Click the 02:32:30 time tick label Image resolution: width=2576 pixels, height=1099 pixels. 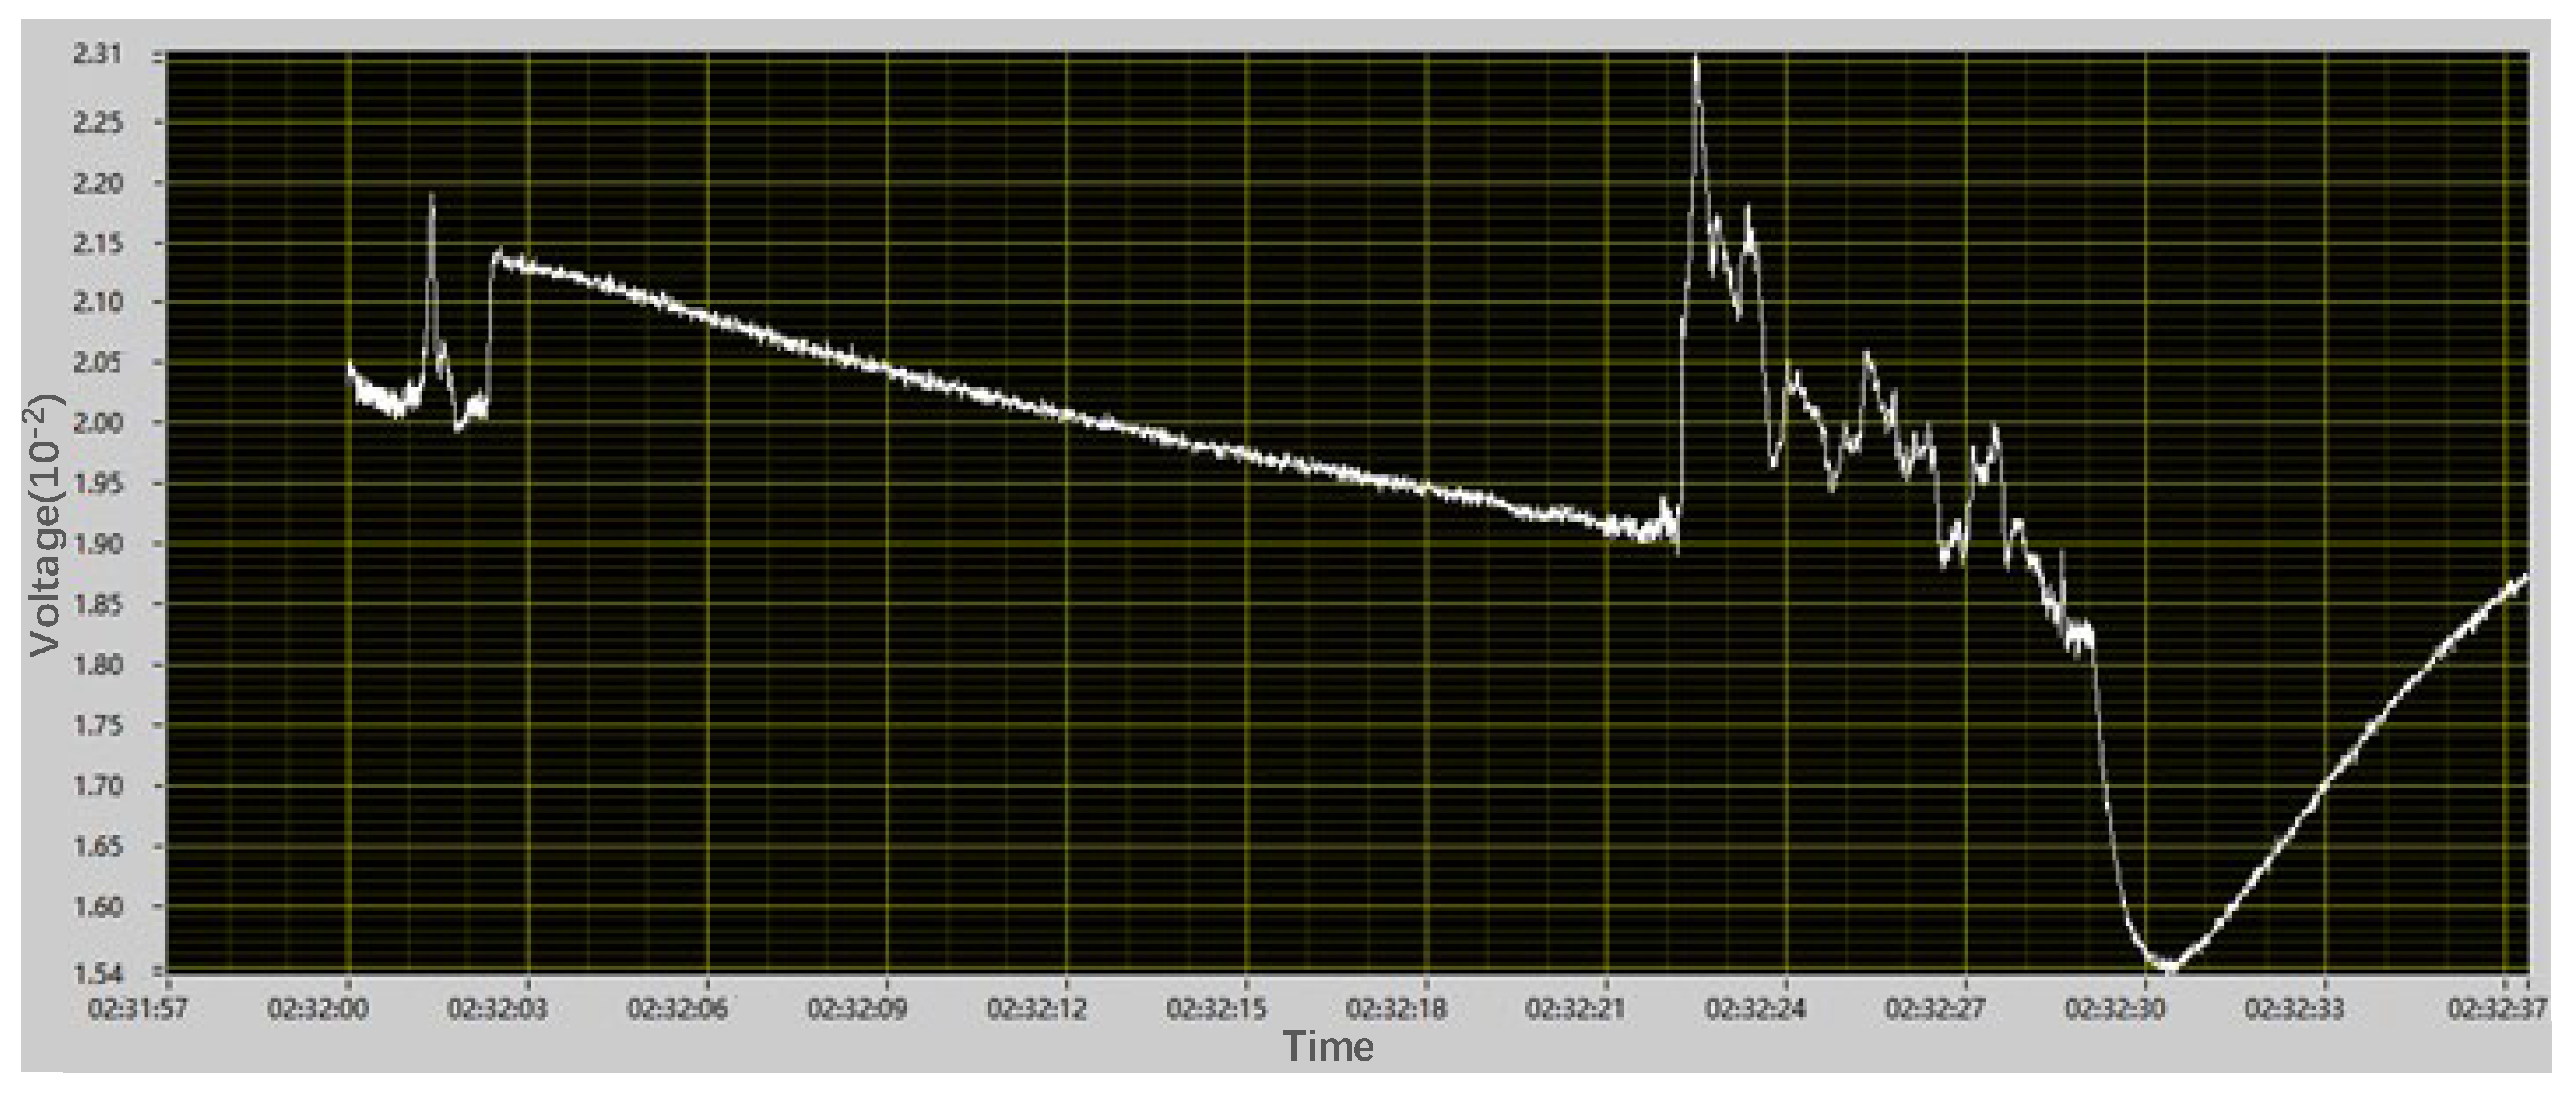(2115, 1009)
